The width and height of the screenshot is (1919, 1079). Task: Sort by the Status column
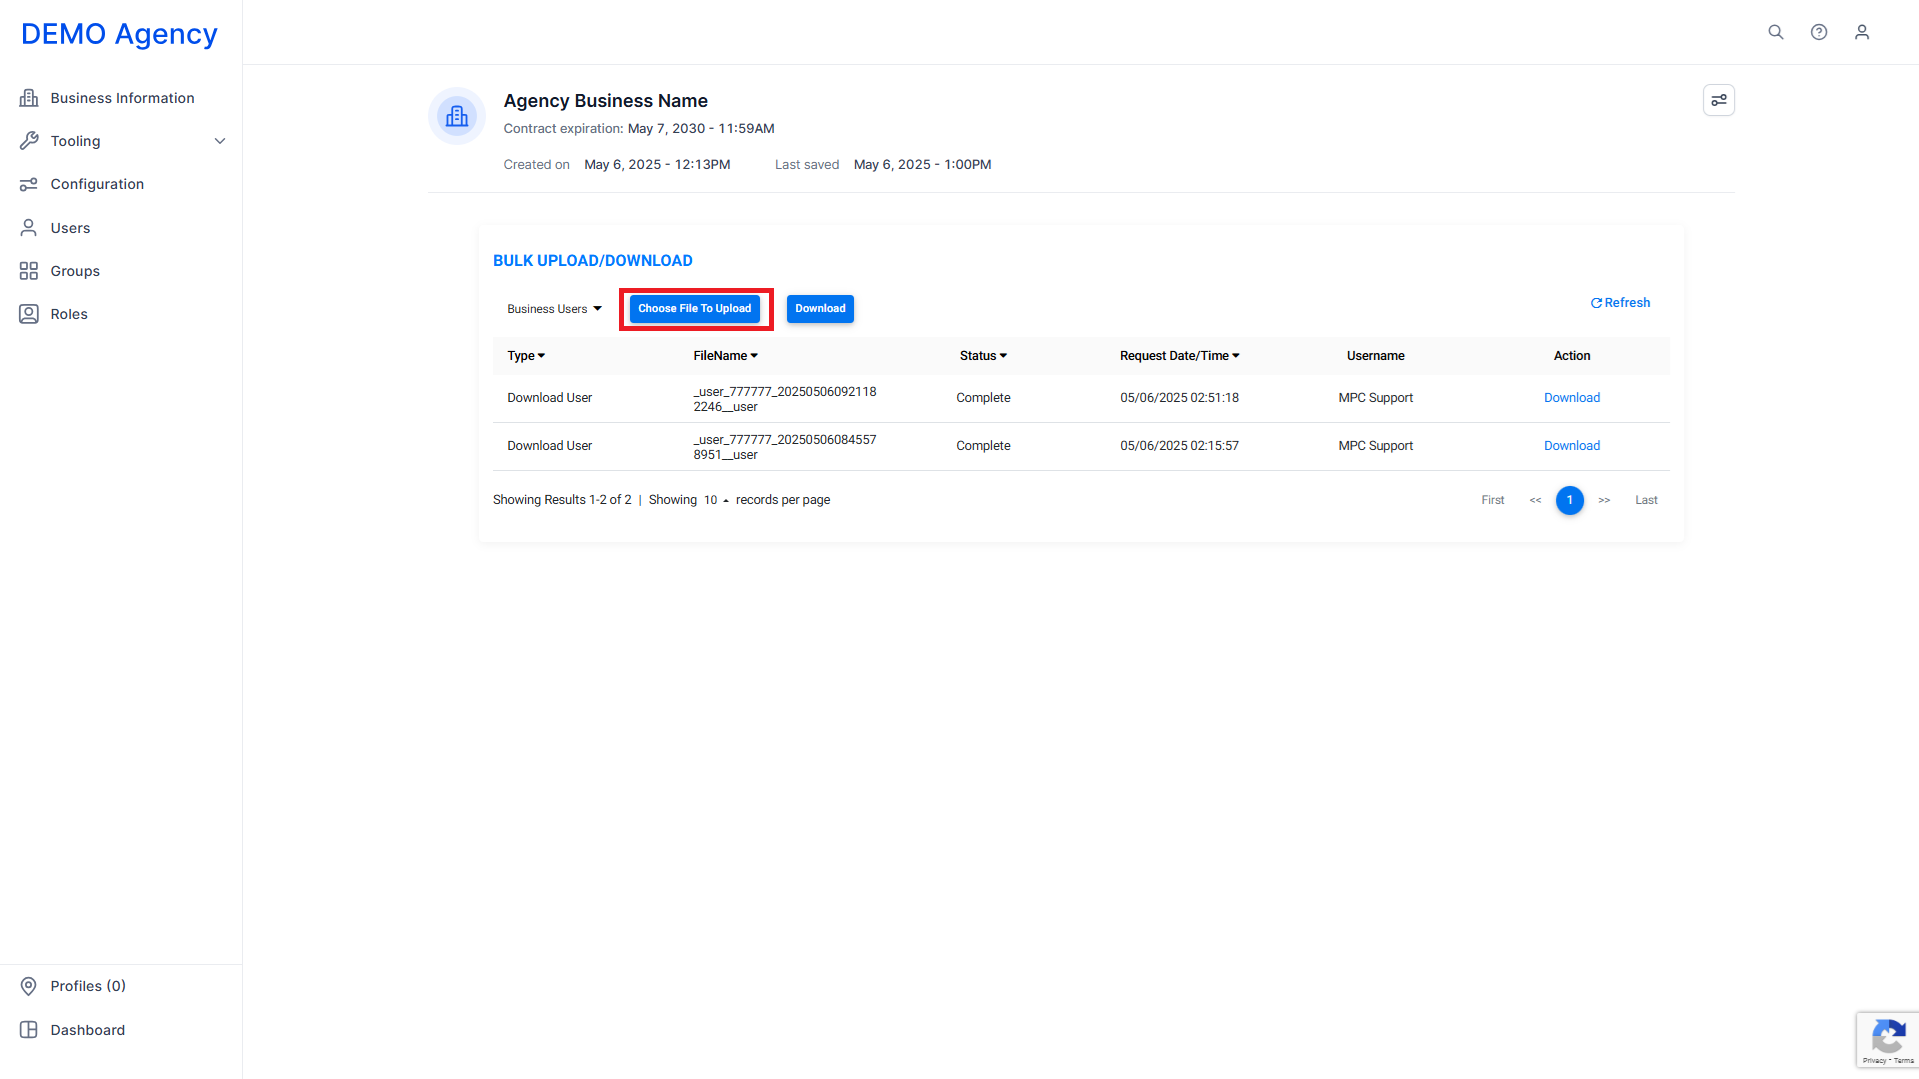pos(983,356)
